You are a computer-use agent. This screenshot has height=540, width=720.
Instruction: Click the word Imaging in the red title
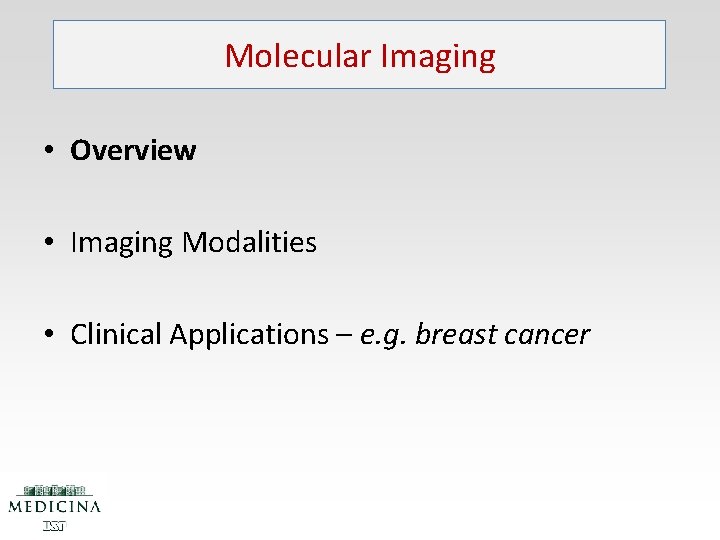(x=439, y=57)
